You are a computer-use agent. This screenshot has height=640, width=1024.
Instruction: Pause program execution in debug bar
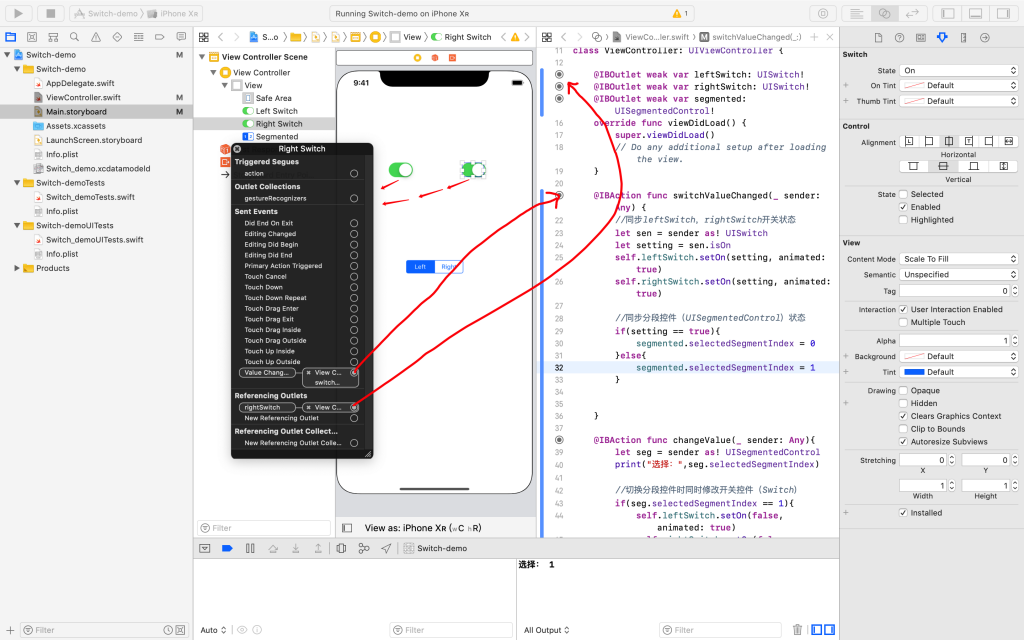tap(249, 548)
